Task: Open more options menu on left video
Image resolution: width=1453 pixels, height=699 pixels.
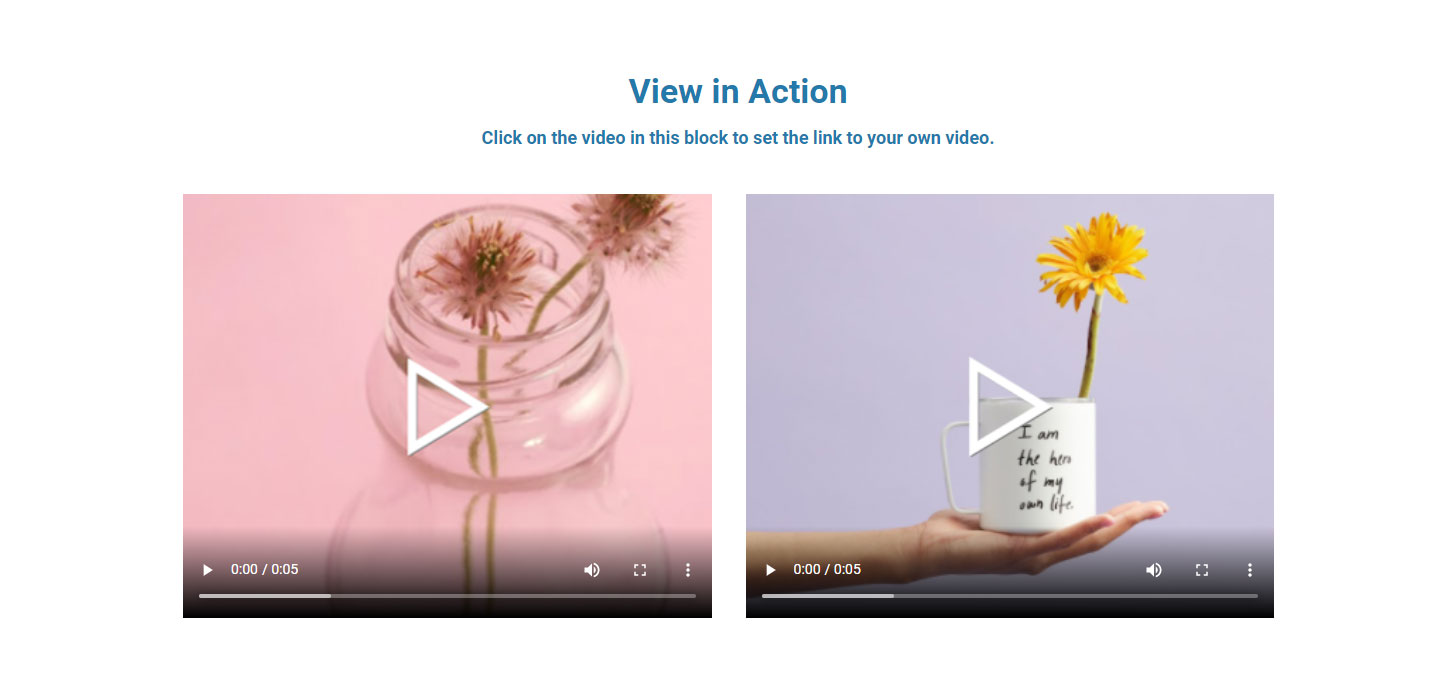Action: (688, 570)
